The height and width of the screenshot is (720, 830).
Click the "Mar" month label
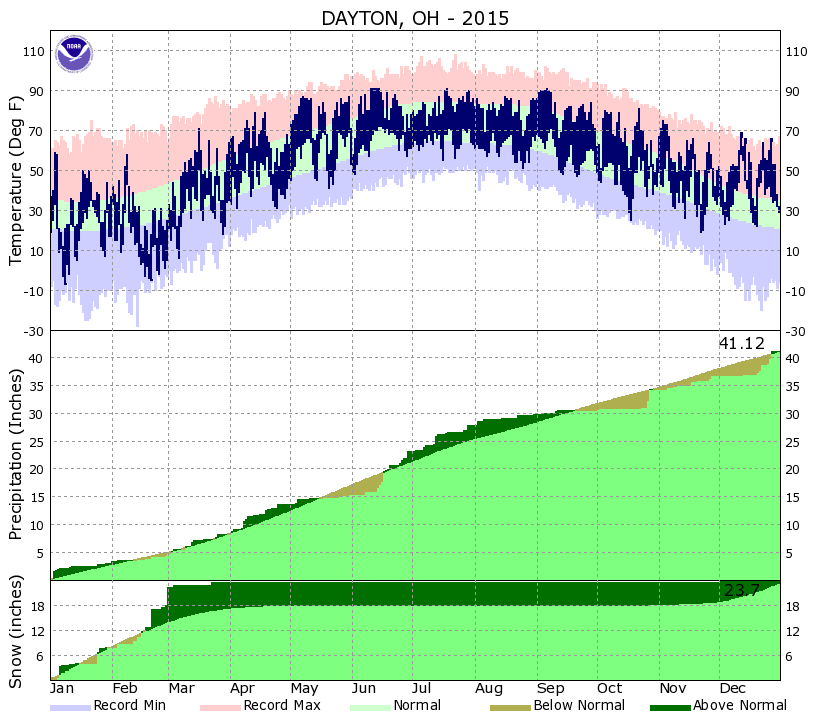point(182,688)
